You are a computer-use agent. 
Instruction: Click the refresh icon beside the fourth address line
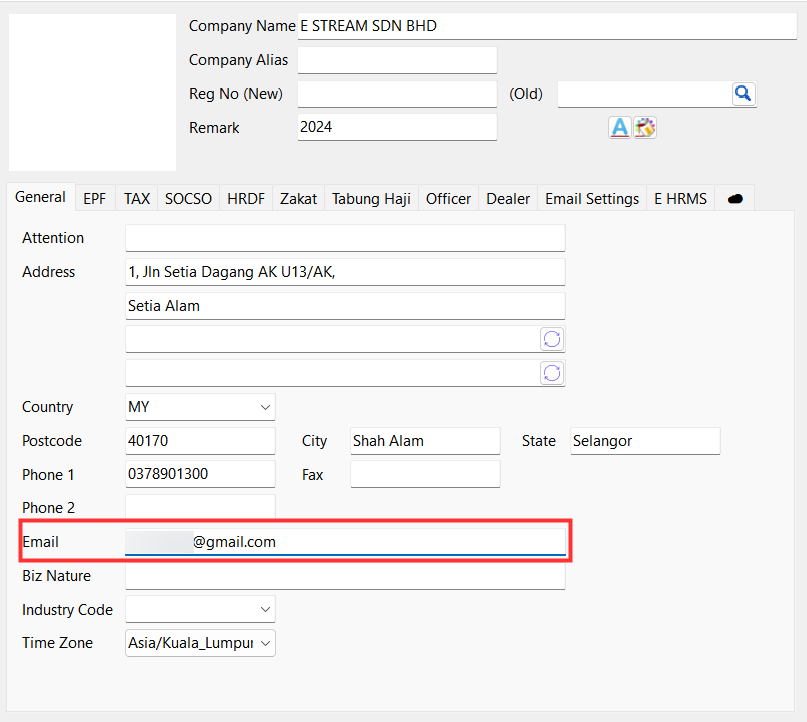pyautogui.click(x=551, y=372)
